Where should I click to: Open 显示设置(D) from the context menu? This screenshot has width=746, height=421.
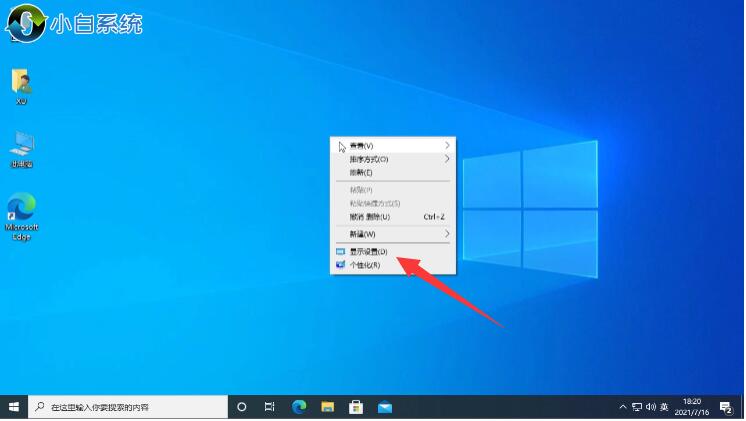[x=393, y=252]
